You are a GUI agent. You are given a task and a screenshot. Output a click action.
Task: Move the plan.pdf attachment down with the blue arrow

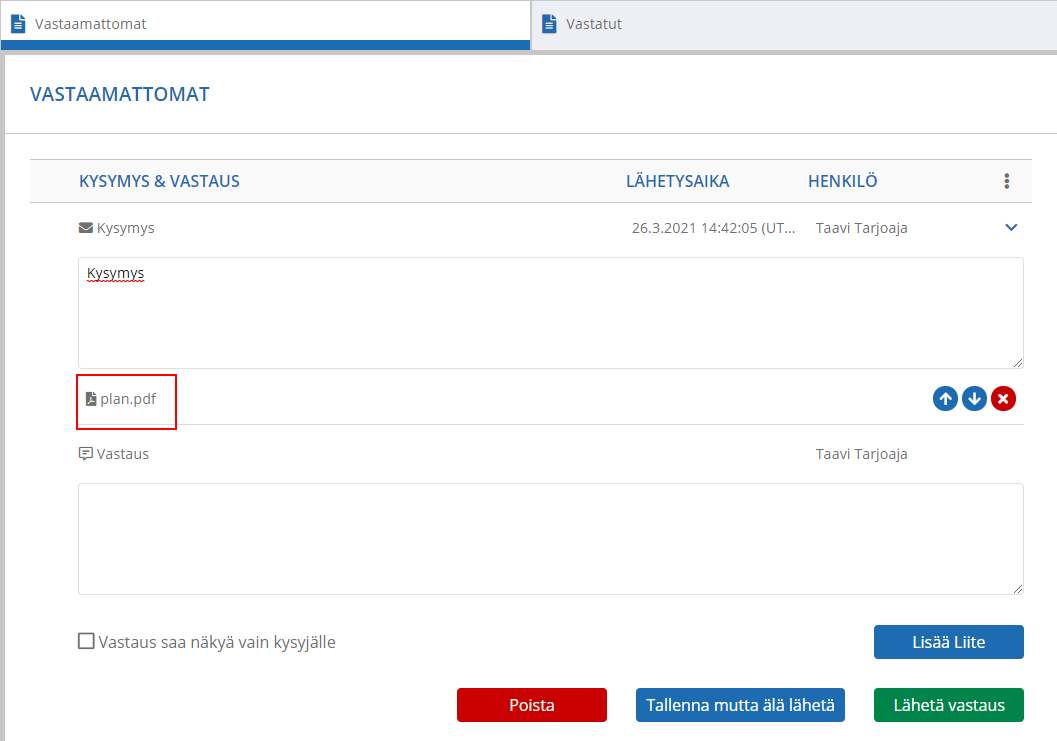[x=974, y=398]
